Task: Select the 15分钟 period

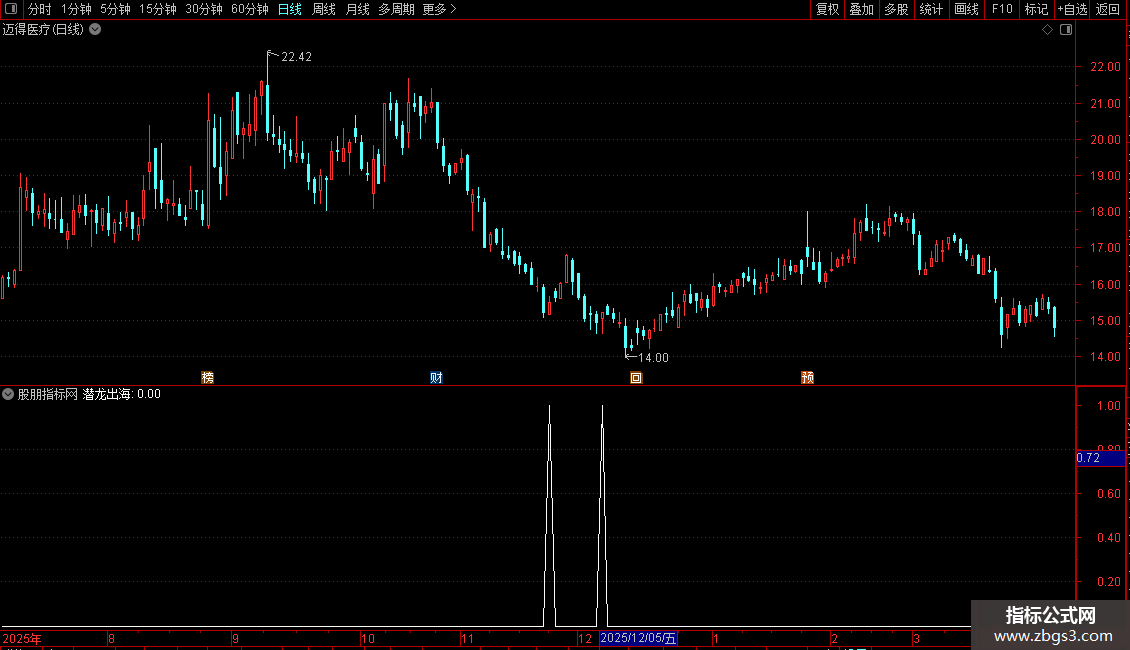Action: [158, 9]
